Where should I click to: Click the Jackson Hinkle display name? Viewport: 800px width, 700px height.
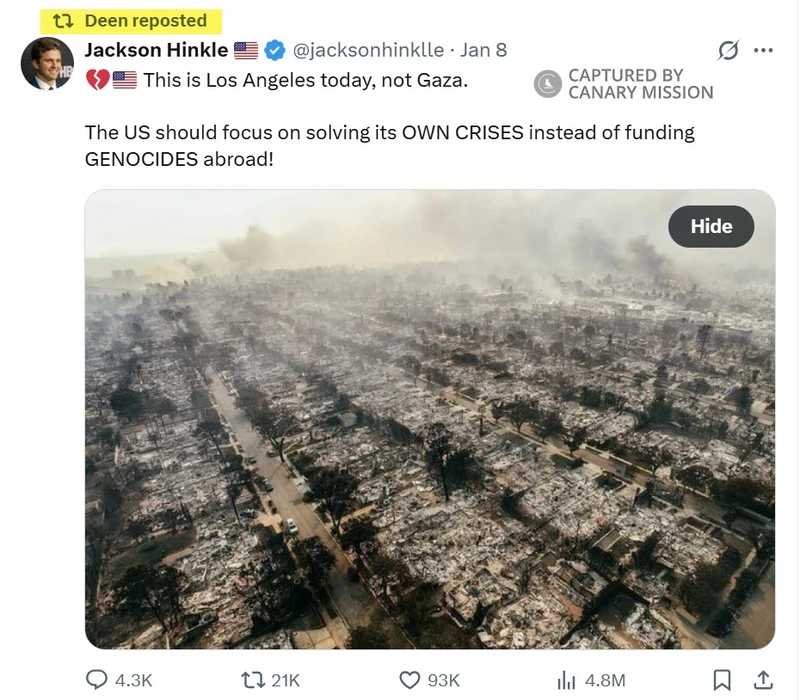coord(156,50)
